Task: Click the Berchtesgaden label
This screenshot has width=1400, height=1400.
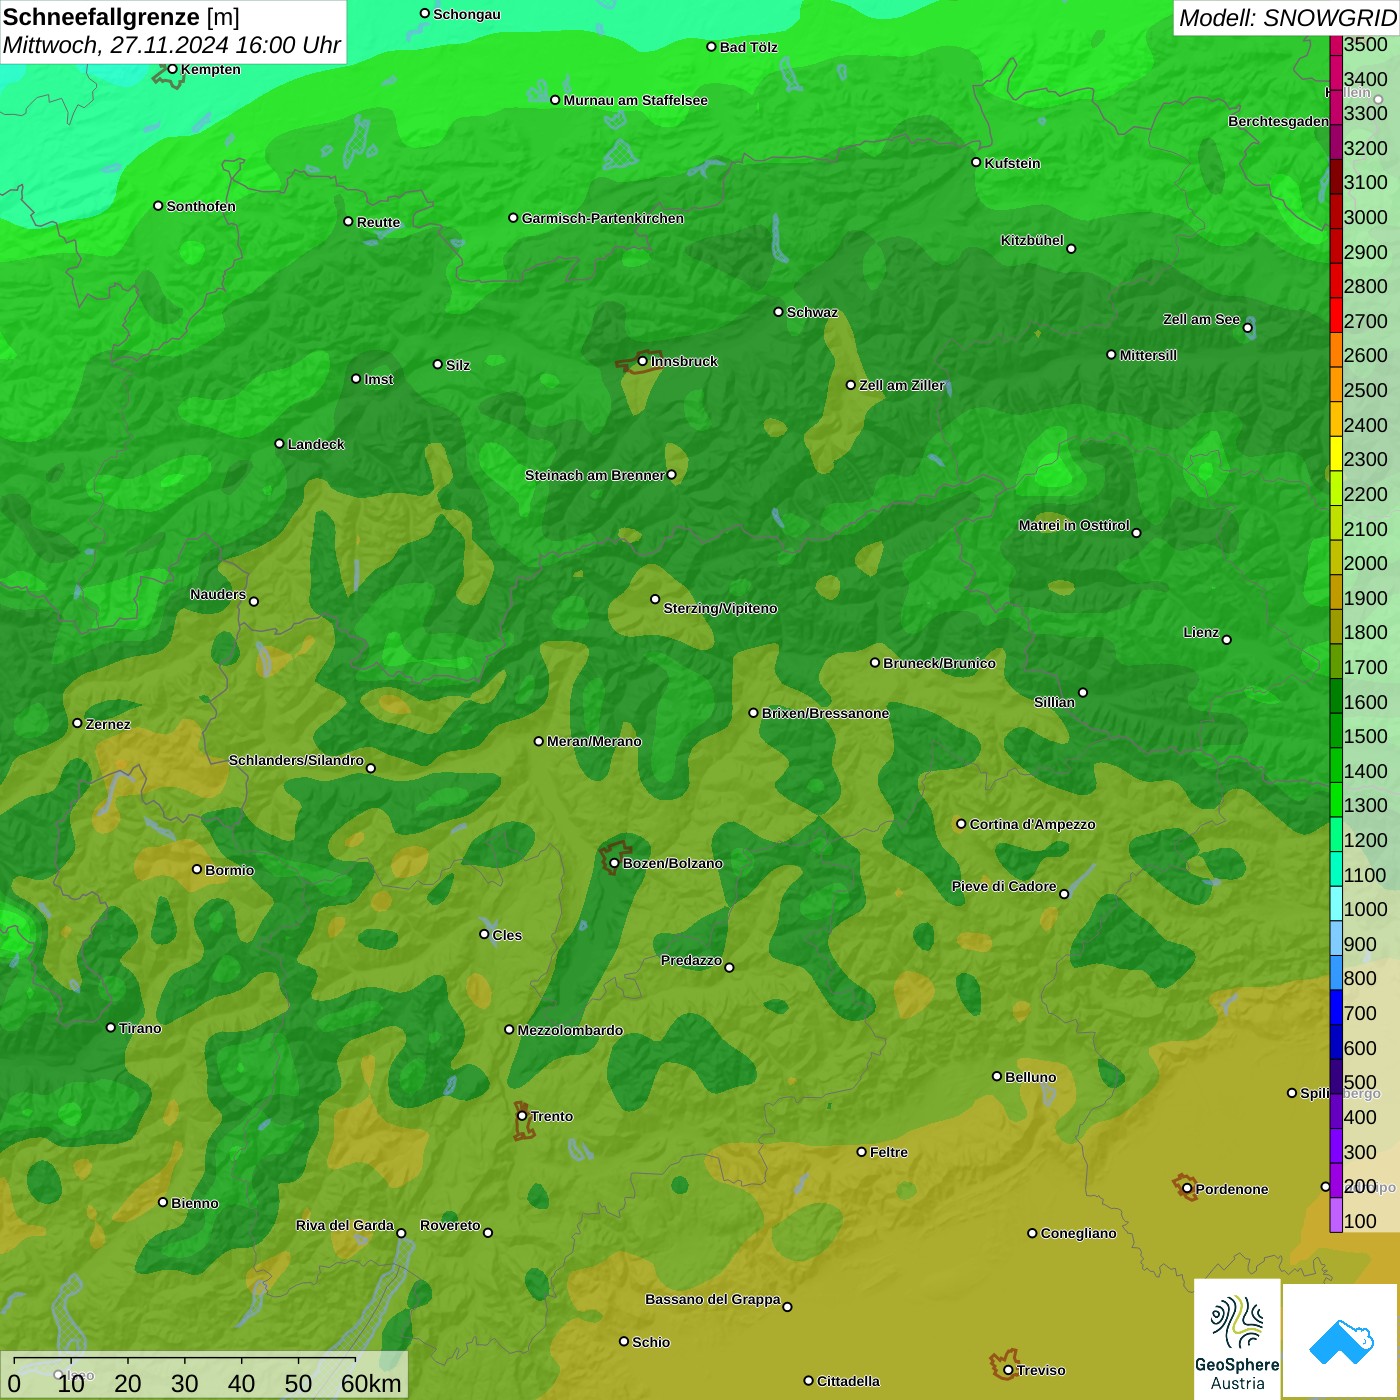Action: pyautogui.click(x=1278, y=121)
